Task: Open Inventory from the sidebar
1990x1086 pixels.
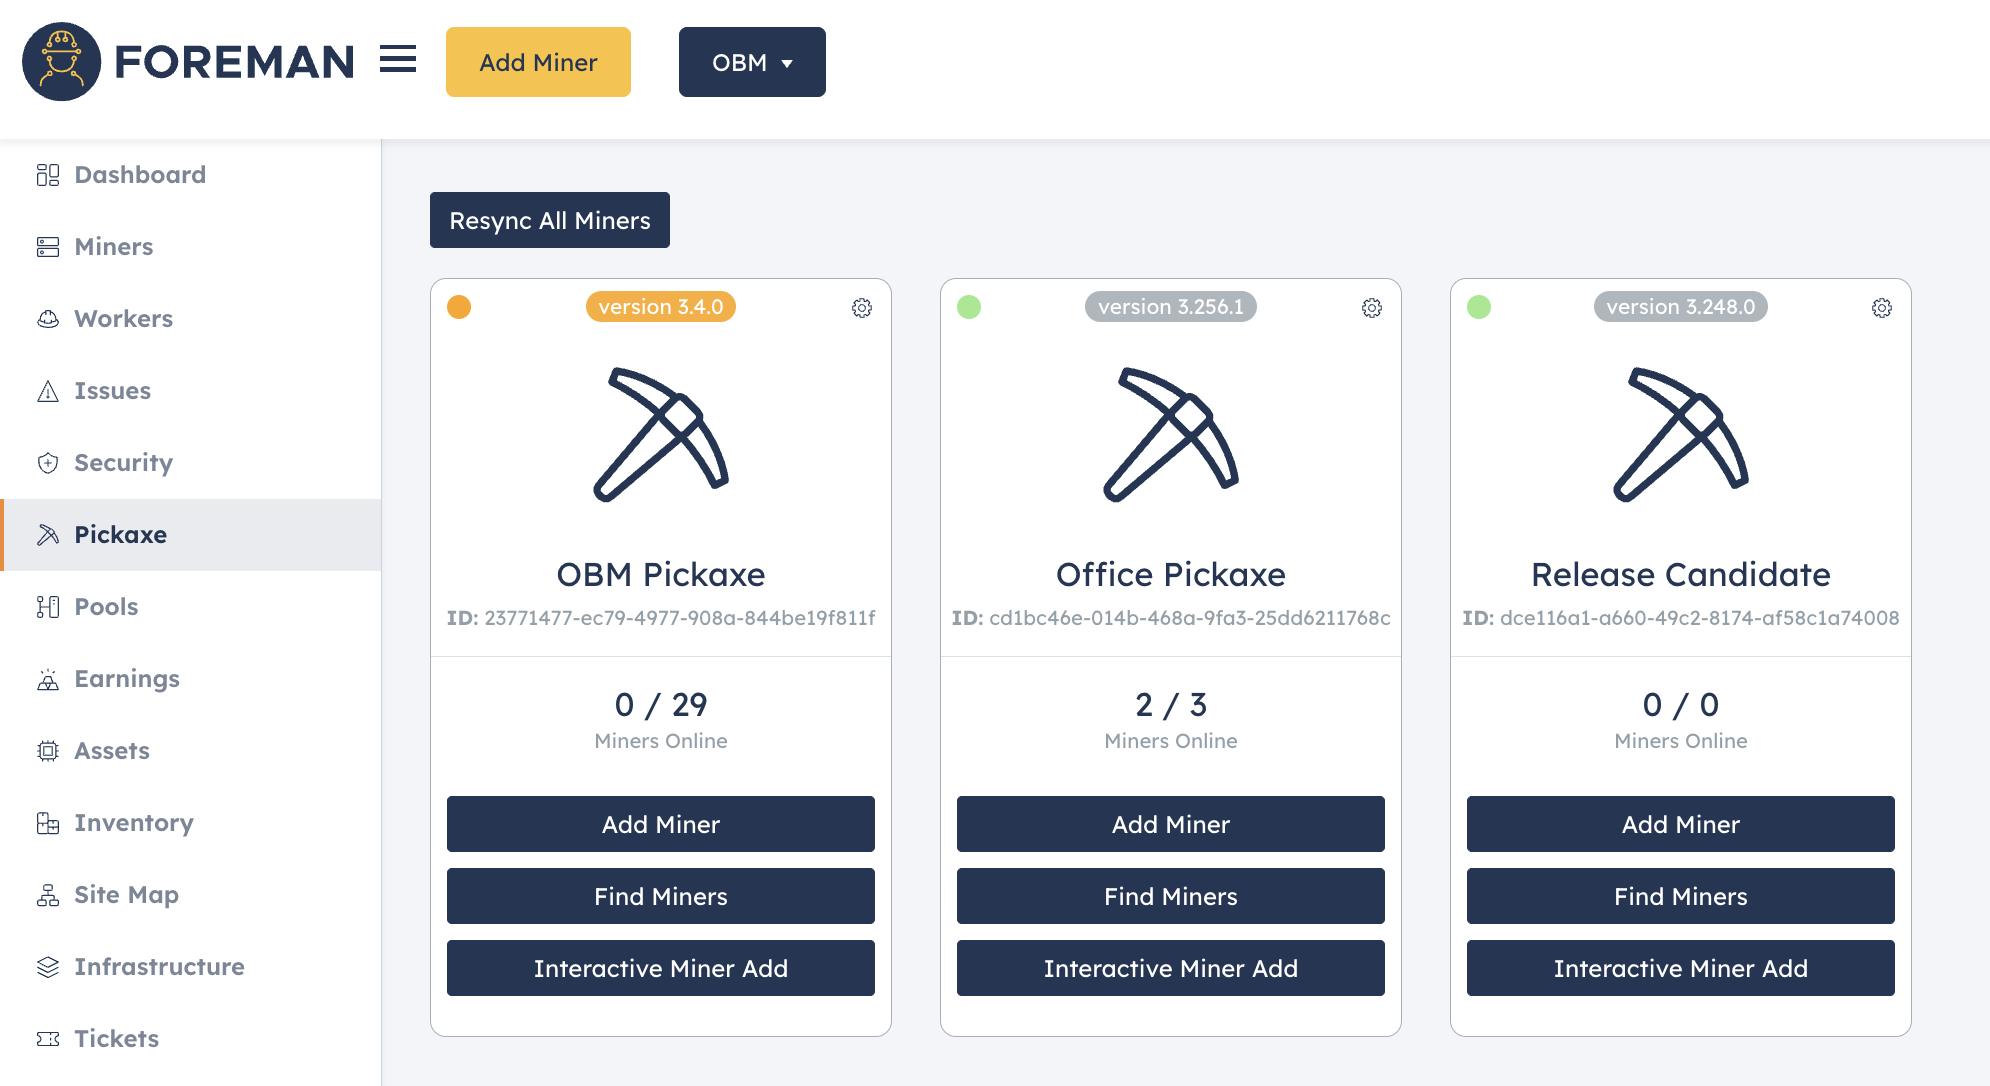Action: click(190, 823)
